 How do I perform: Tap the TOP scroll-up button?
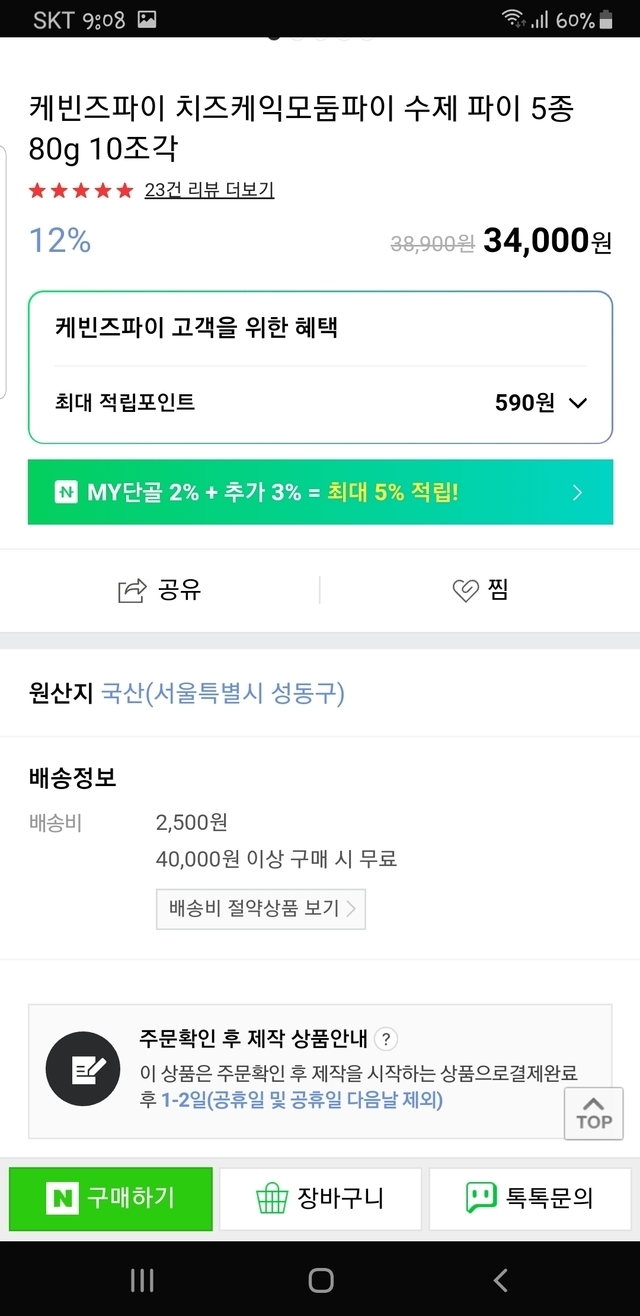point(593,1113)
